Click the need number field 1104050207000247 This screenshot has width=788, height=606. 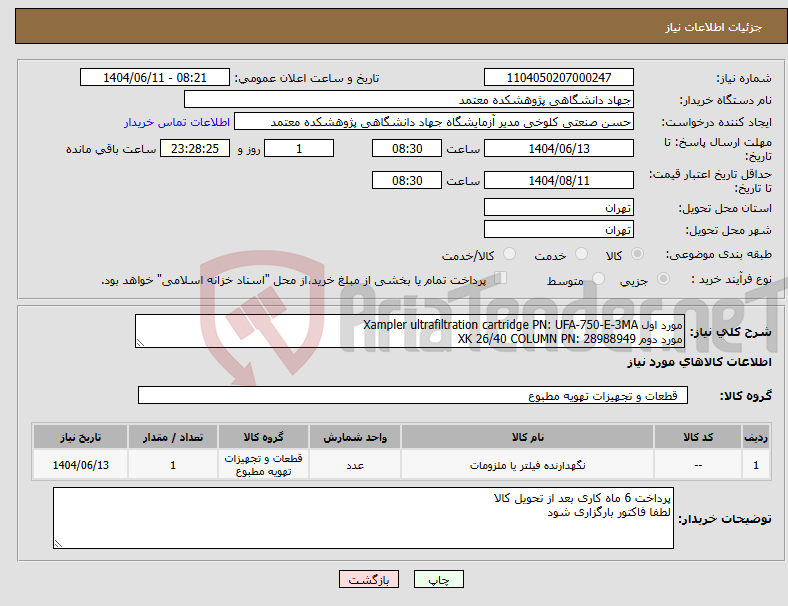[558, 77]
